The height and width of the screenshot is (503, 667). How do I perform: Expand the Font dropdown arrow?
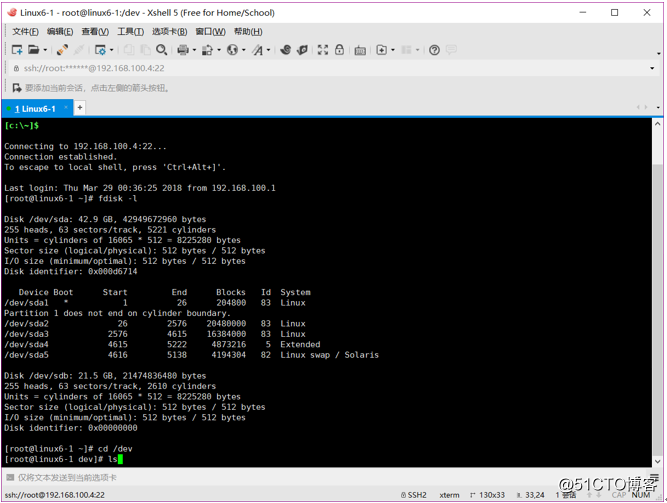pos(268,50)
